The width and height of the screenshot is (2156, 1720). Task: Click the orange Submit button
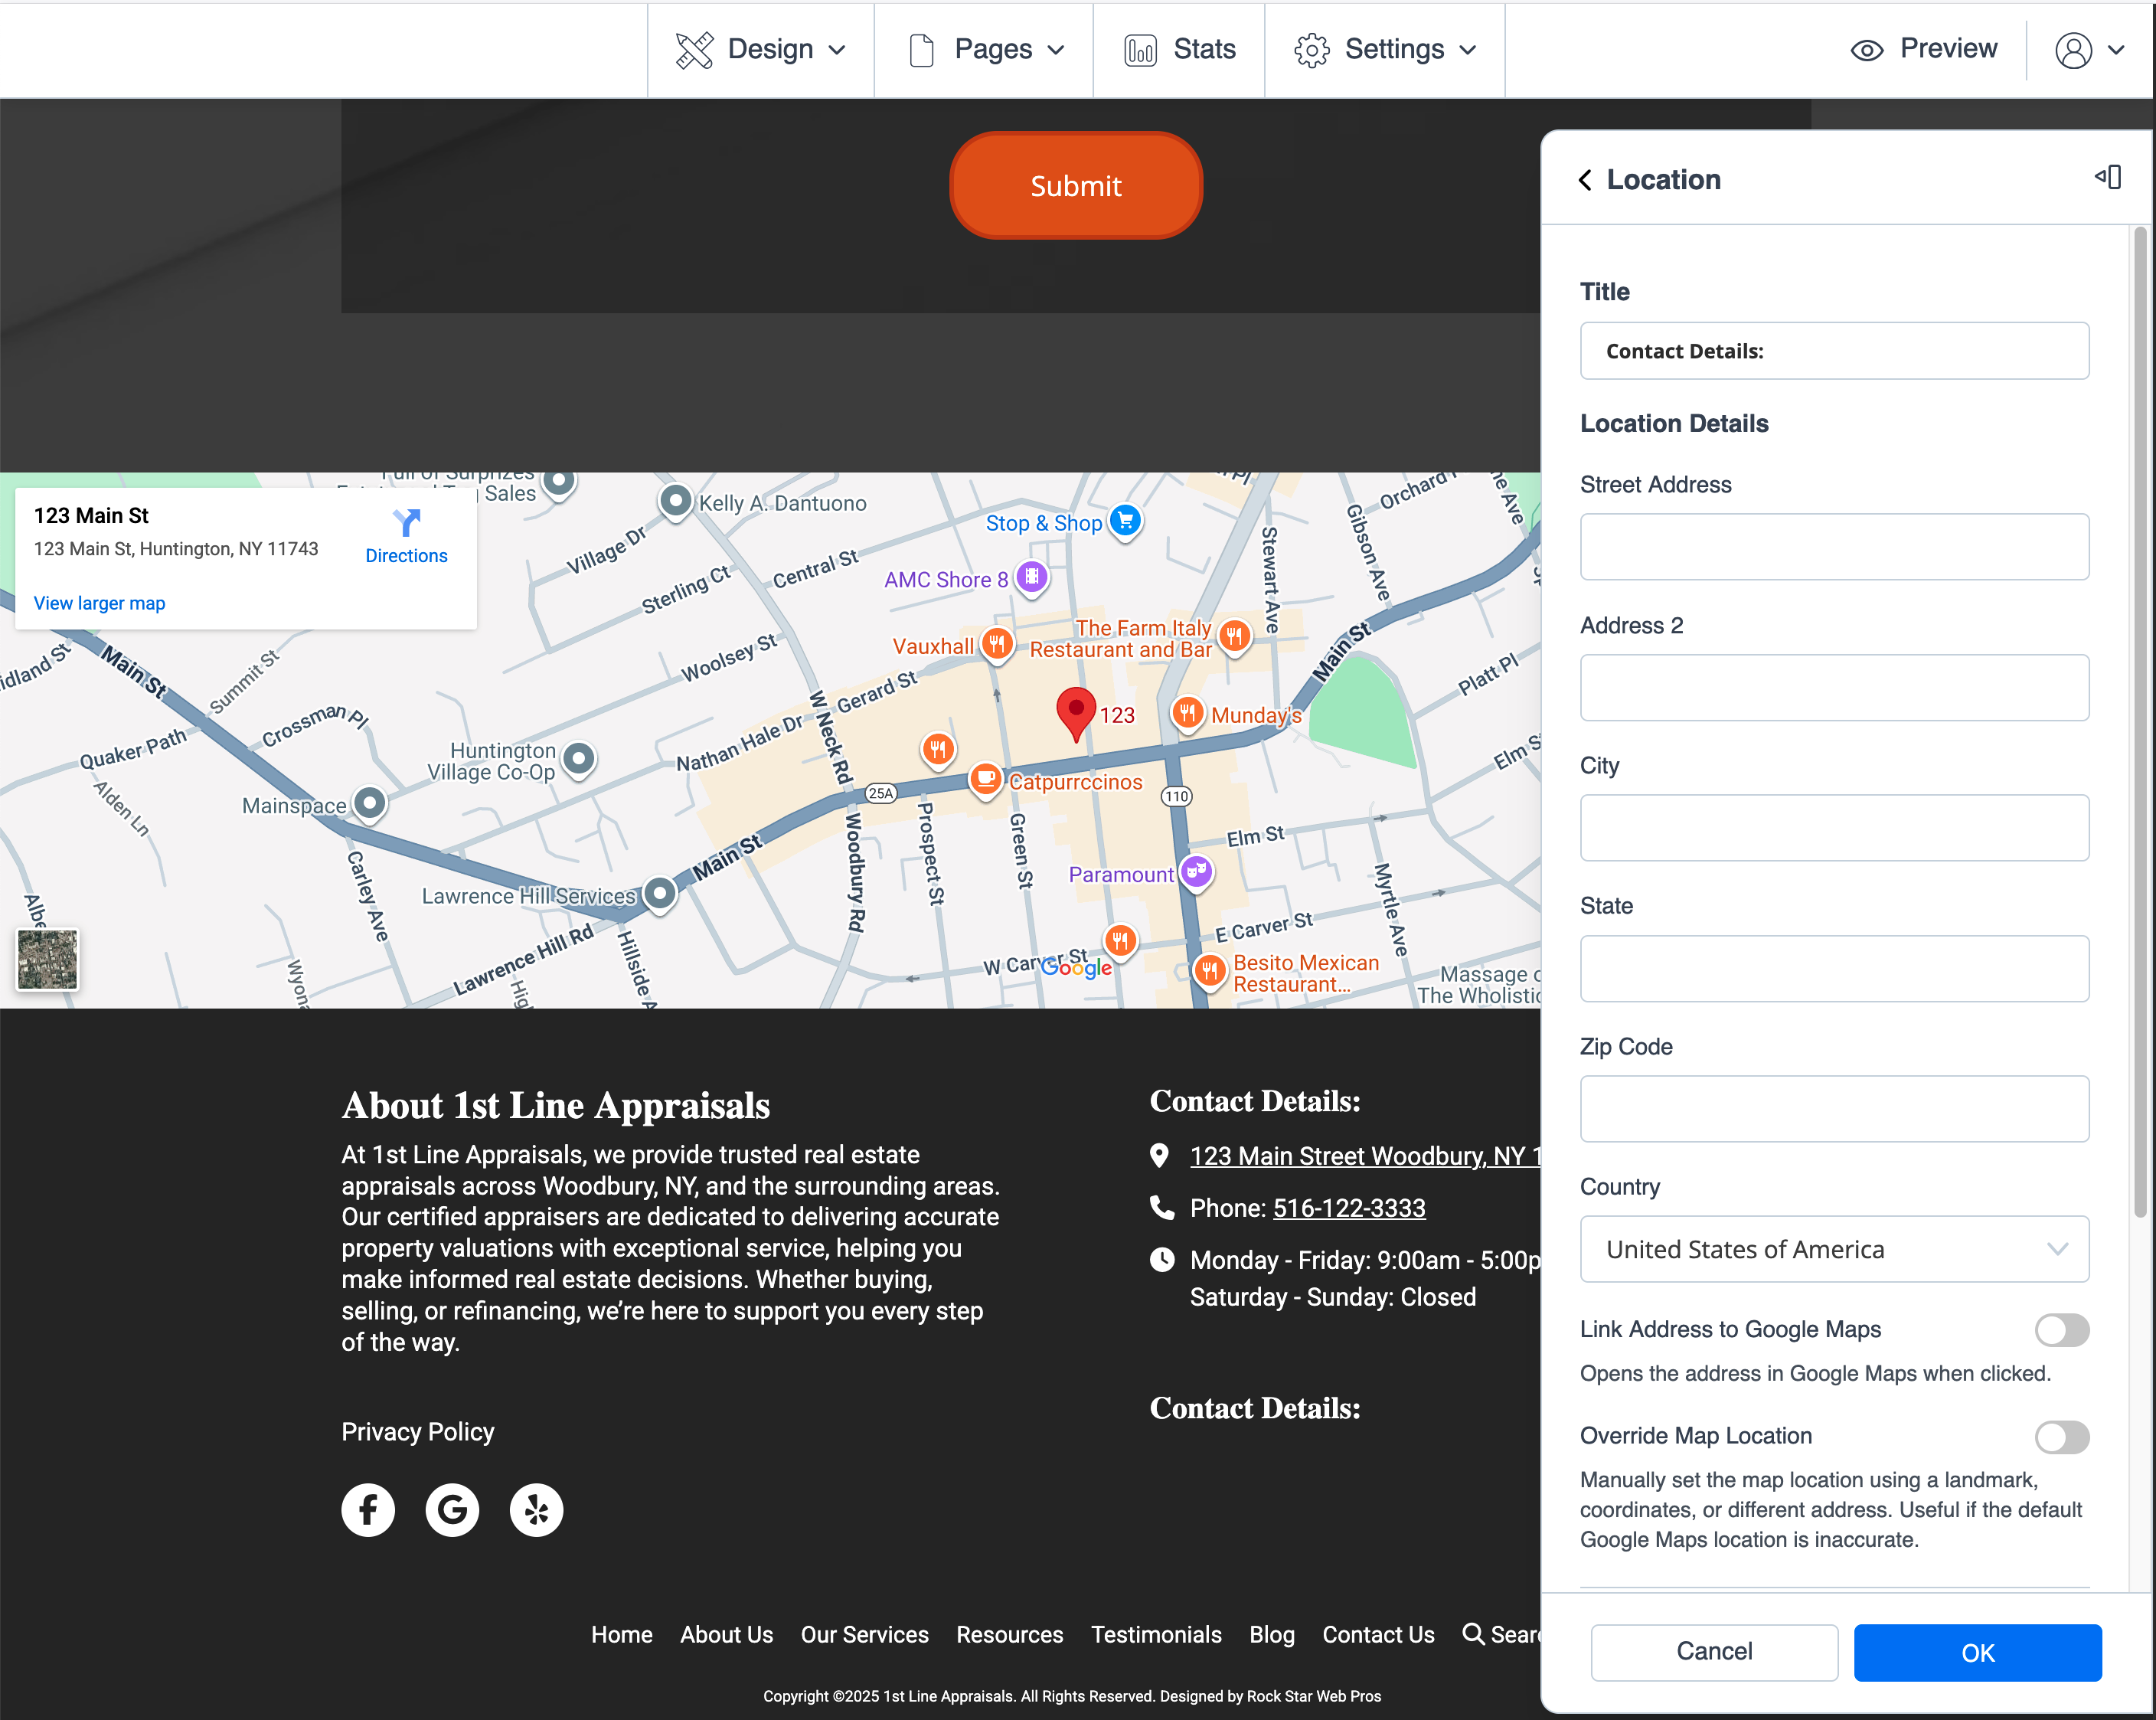point(1076,185)
